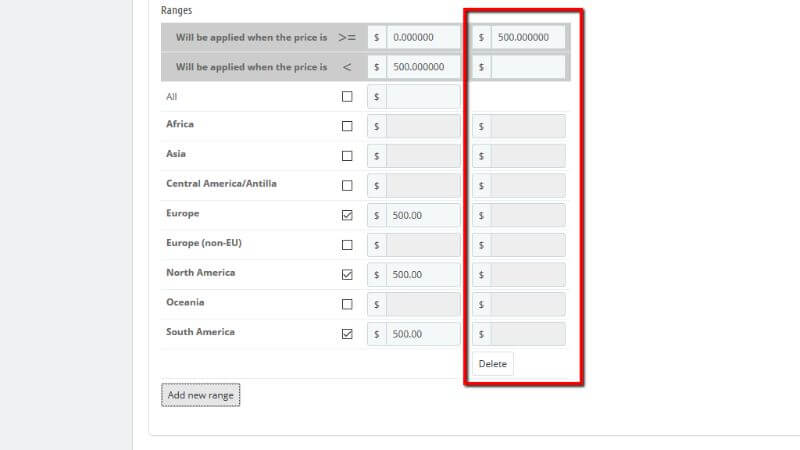The image size is (800, 450).
Task: Check the Europe (non-EU) checkbox
Action: click(347, 244)
